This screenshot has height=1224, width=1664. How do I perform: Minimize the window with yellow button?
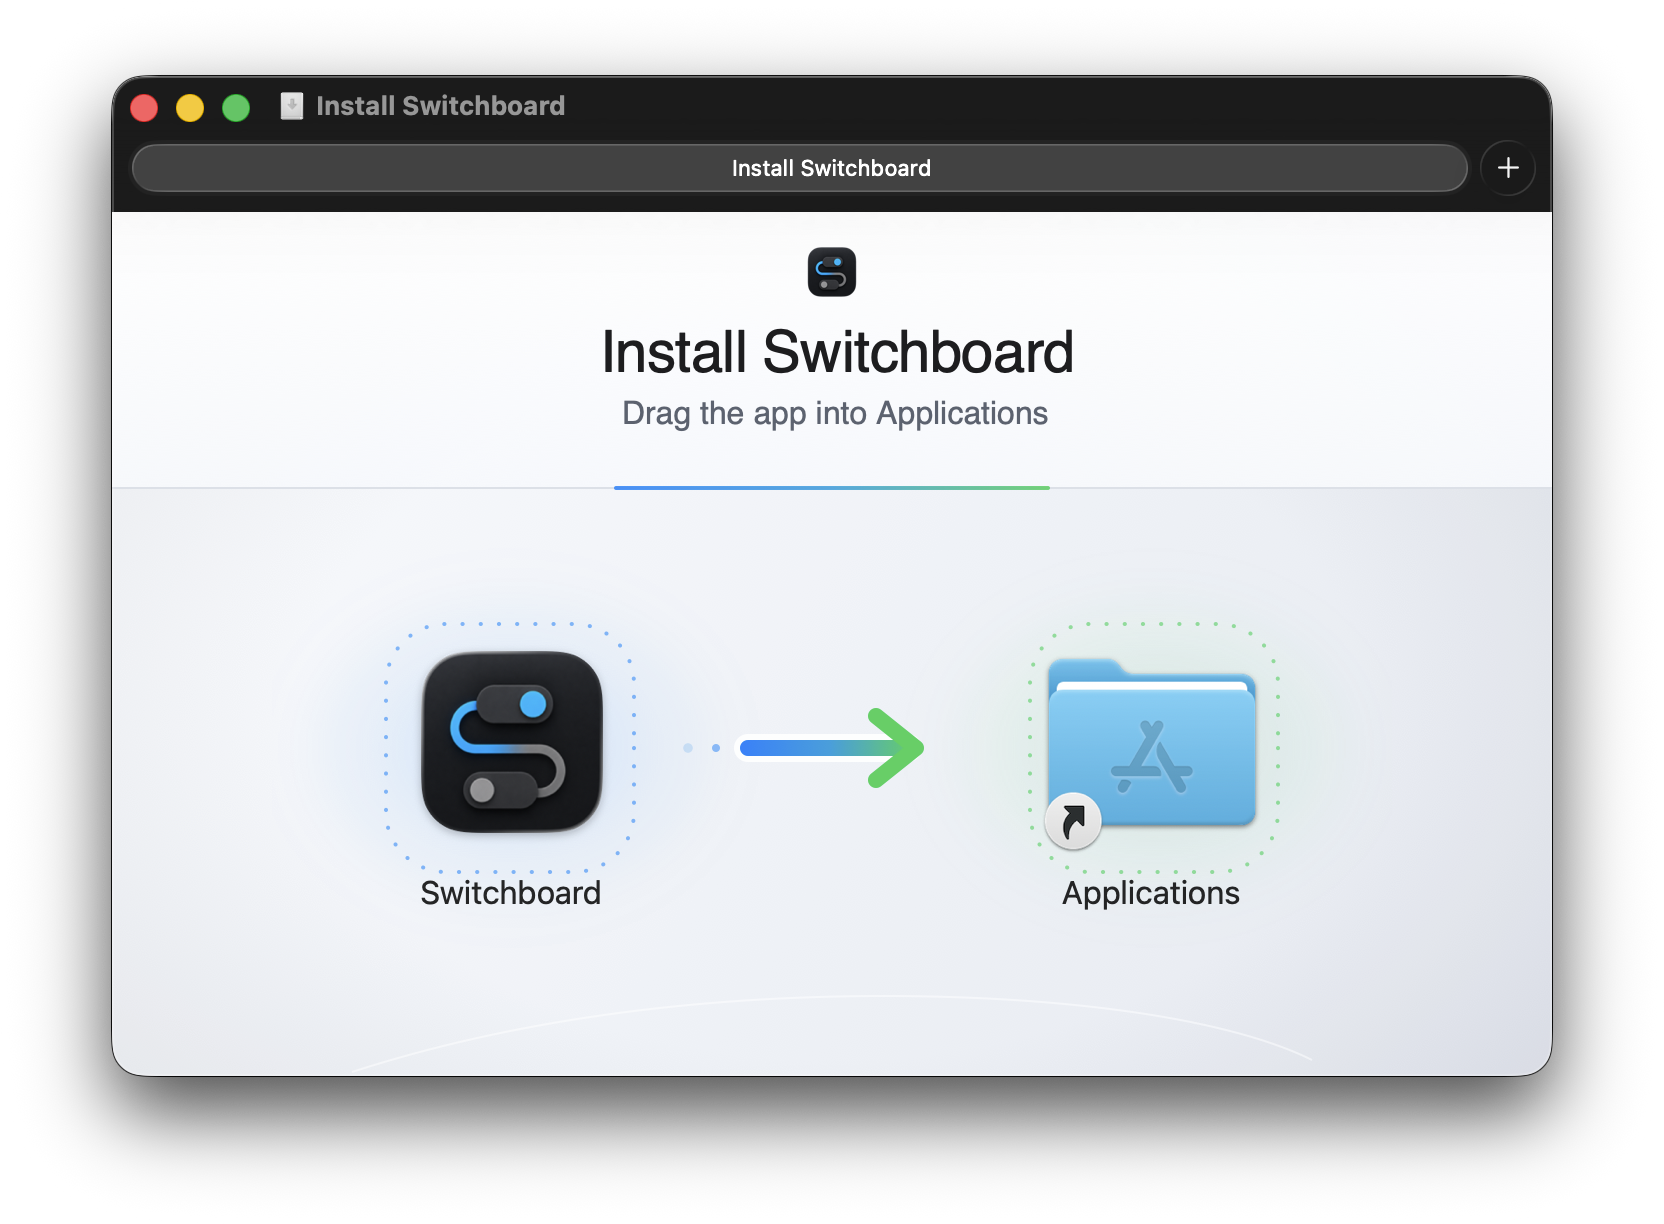coord(190,107)
